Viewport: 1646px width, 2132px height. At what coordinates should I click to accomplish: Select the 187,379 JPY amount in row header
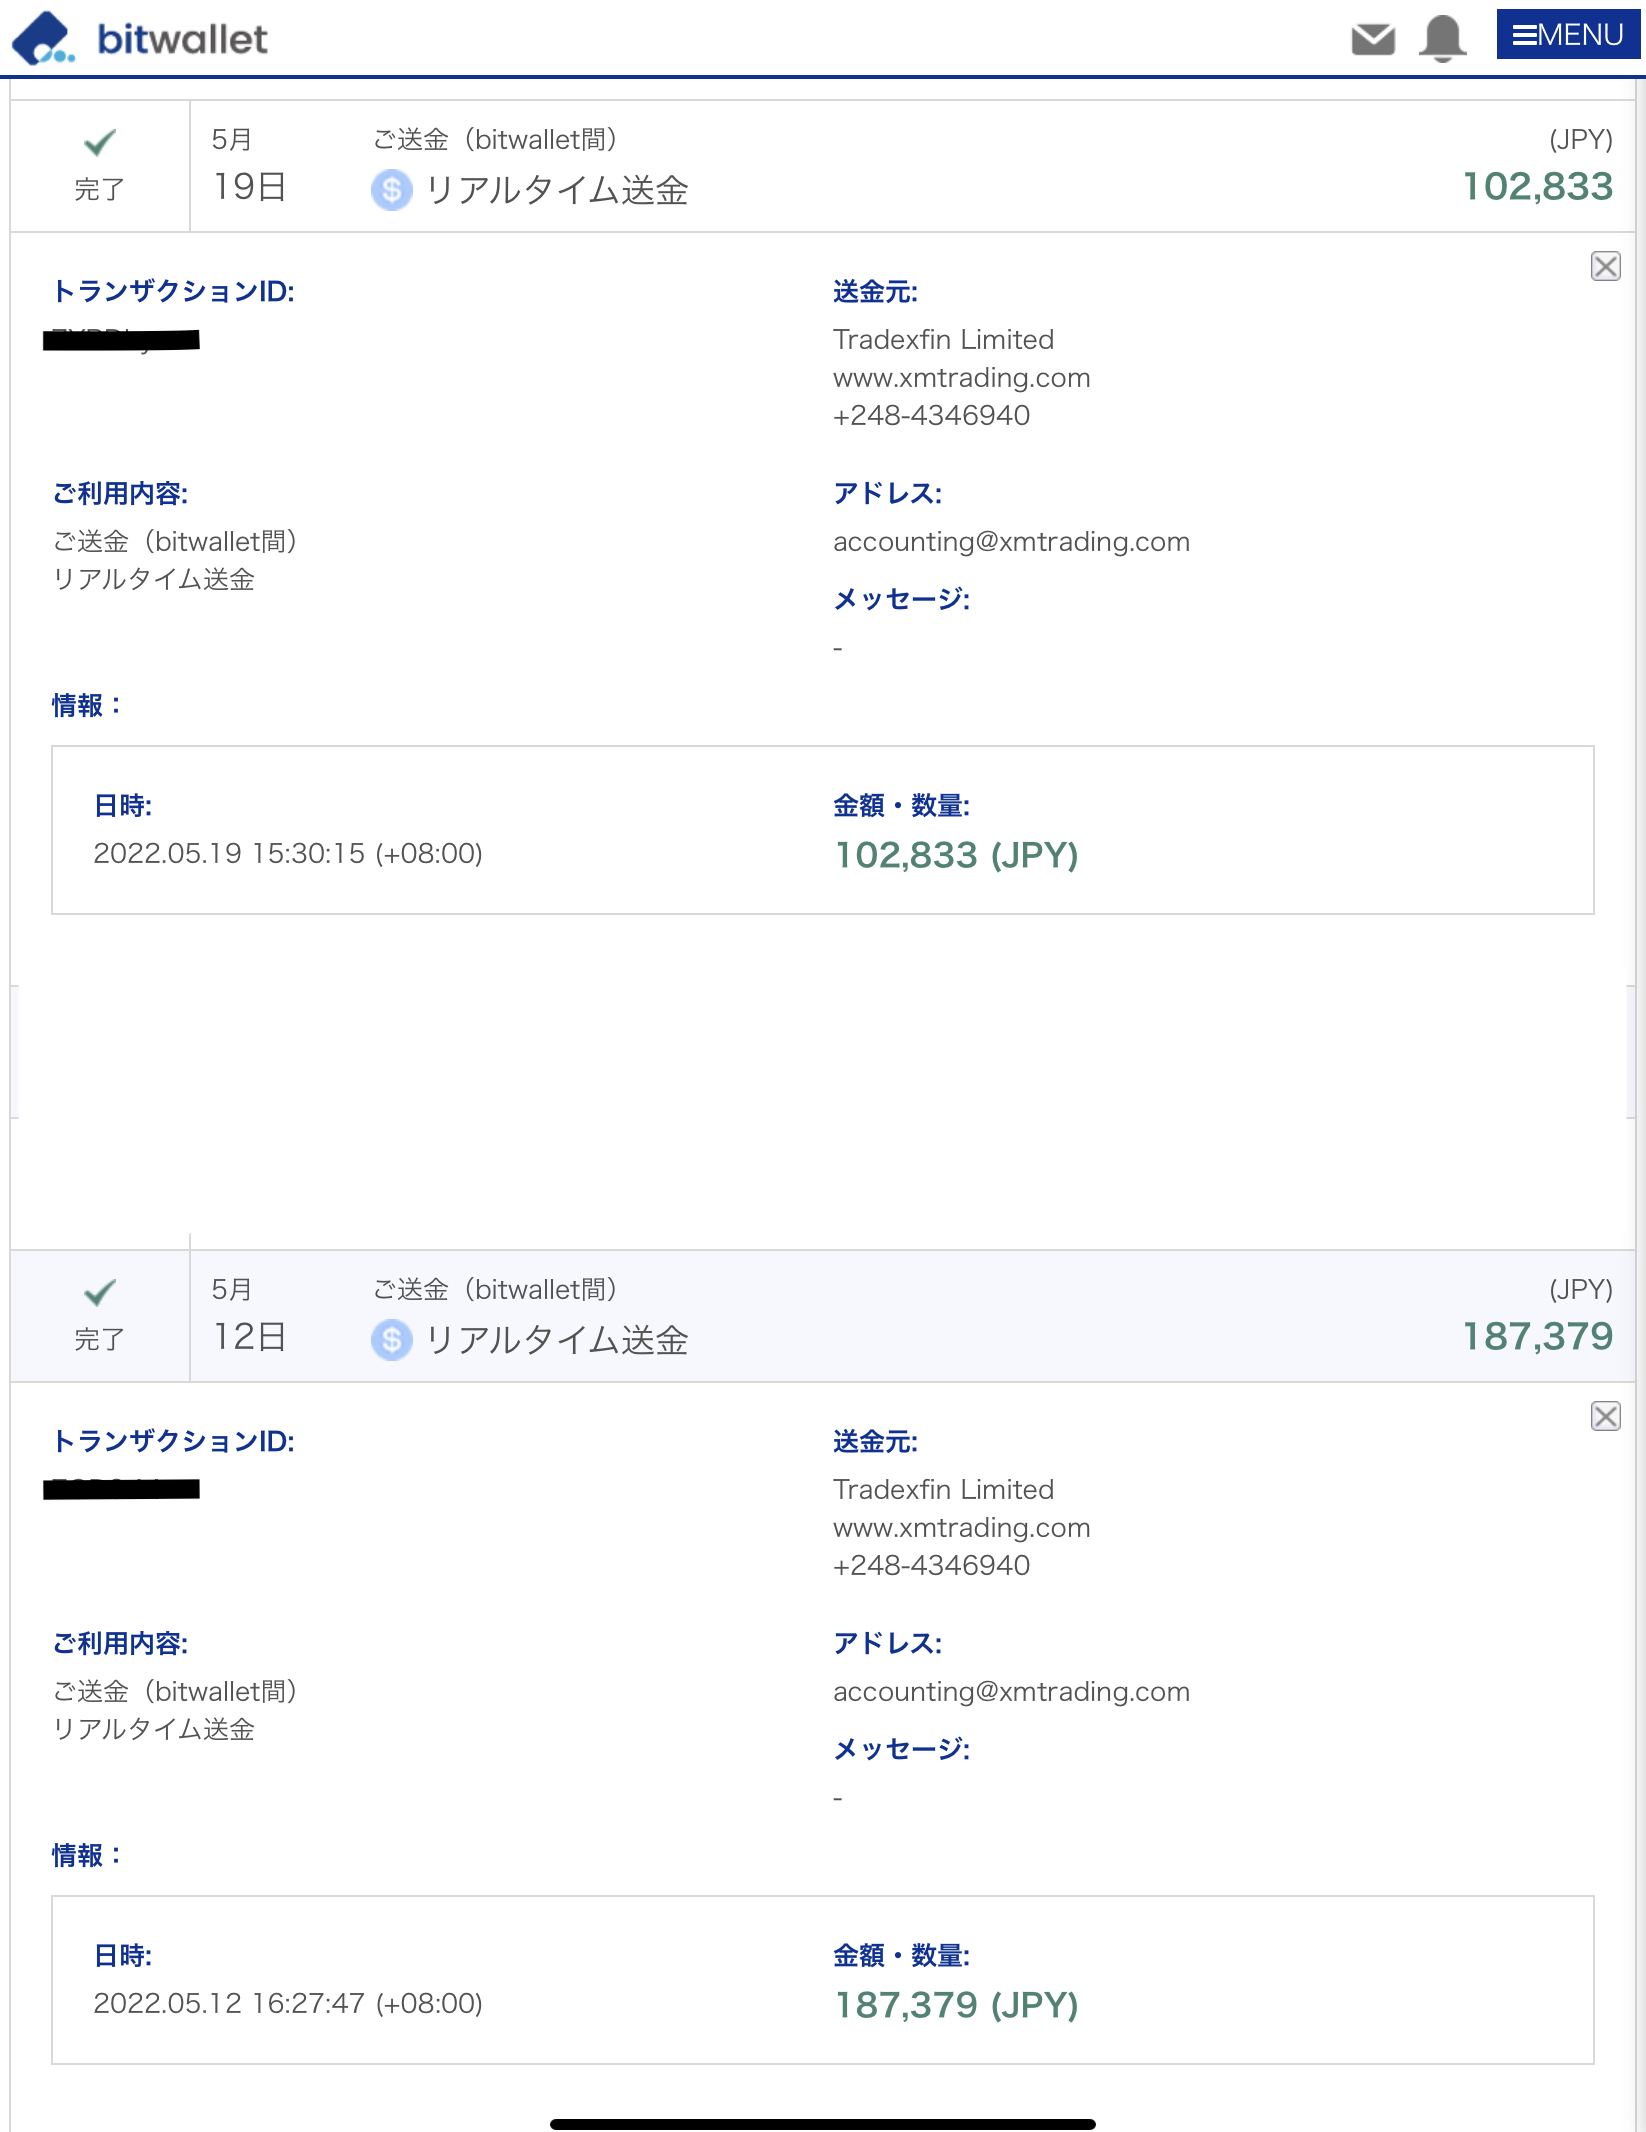coord(1538,1337)
